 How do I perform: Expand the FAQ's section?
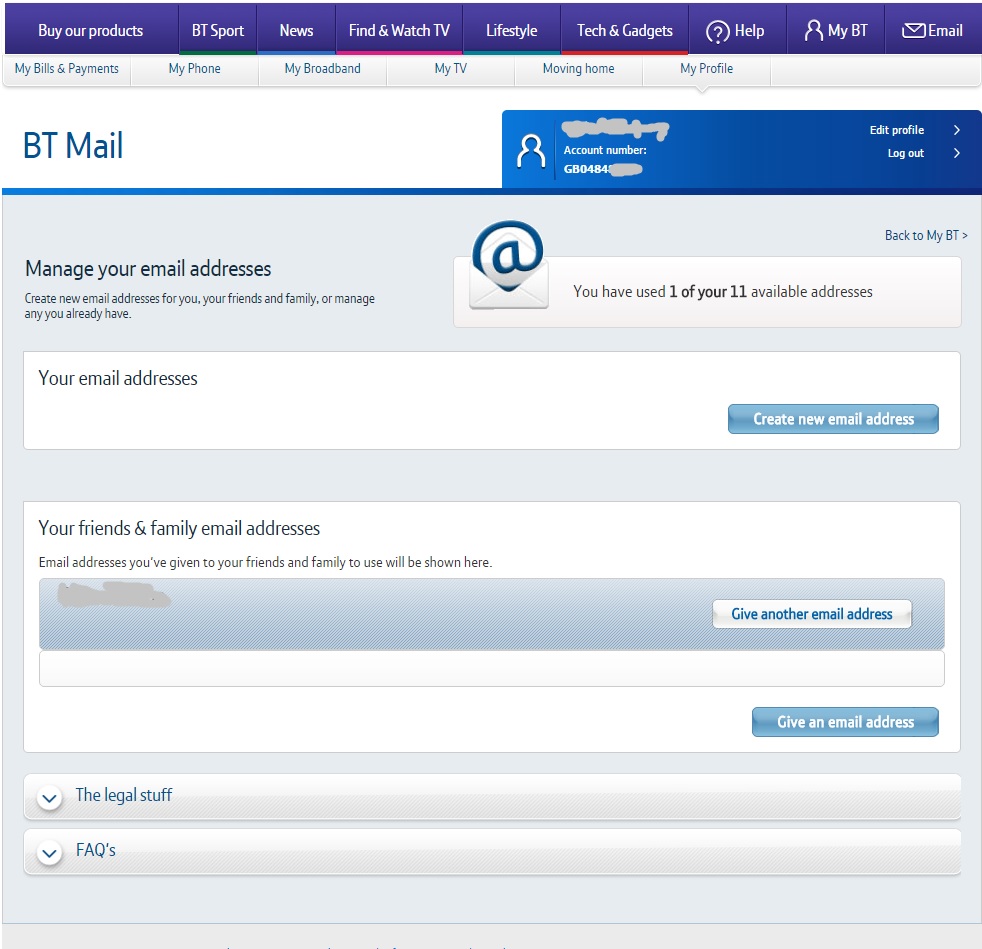click(x=49, y=852)
